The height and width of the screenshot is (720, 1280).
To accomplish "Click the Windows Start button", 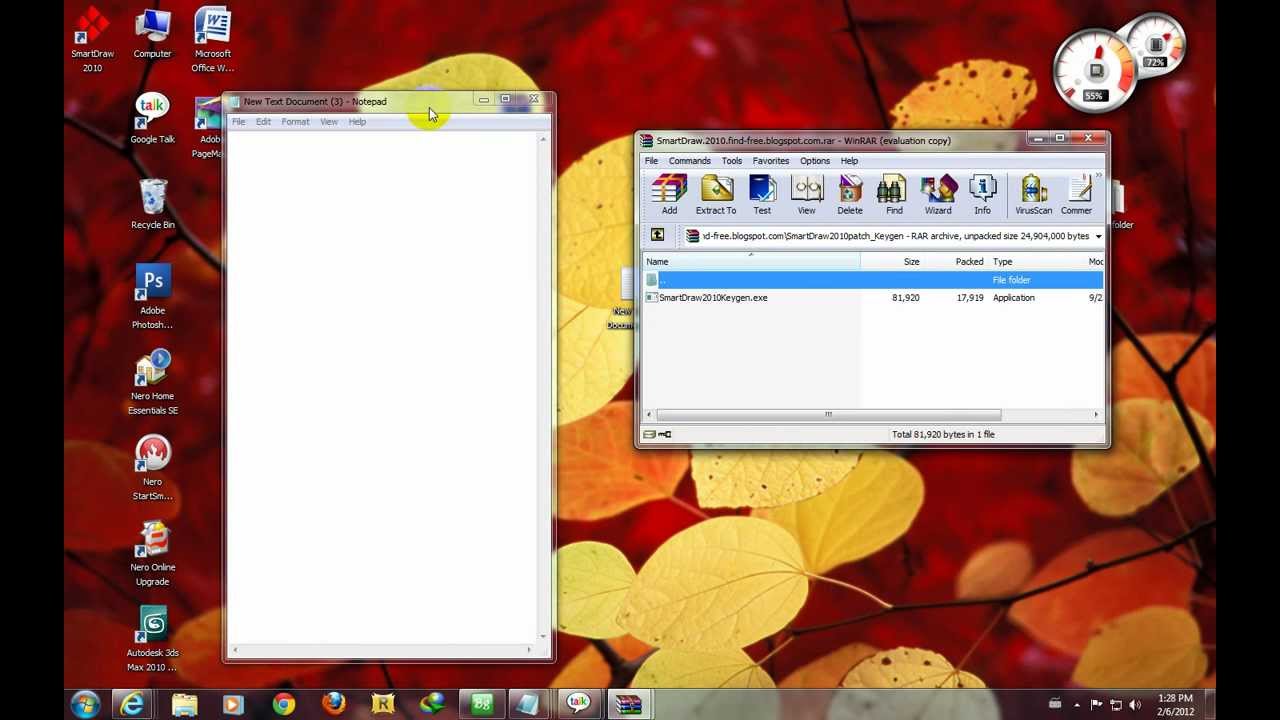I will [x=85, y=704].
